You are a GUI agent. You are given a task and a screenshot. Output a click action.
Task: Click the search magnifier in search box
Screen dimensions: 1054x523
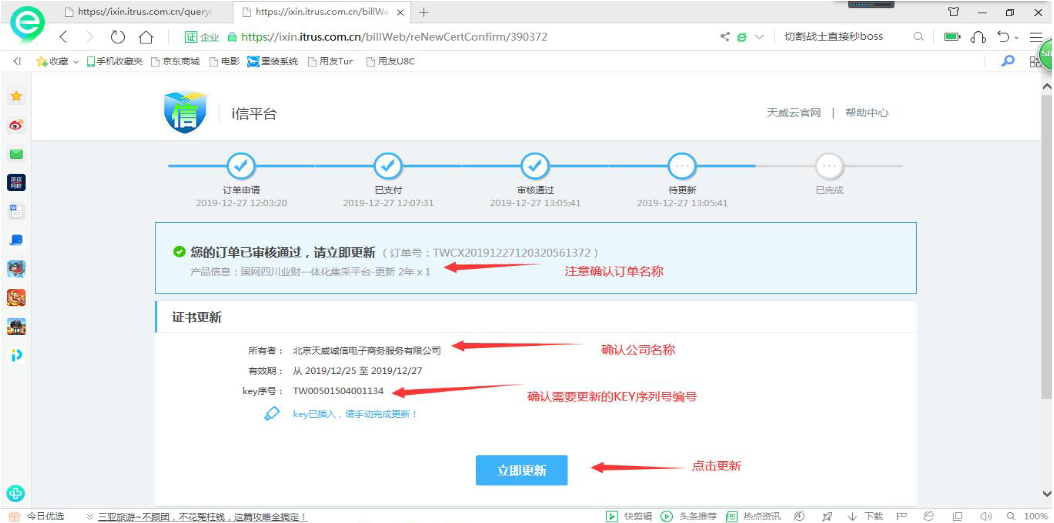919,37
